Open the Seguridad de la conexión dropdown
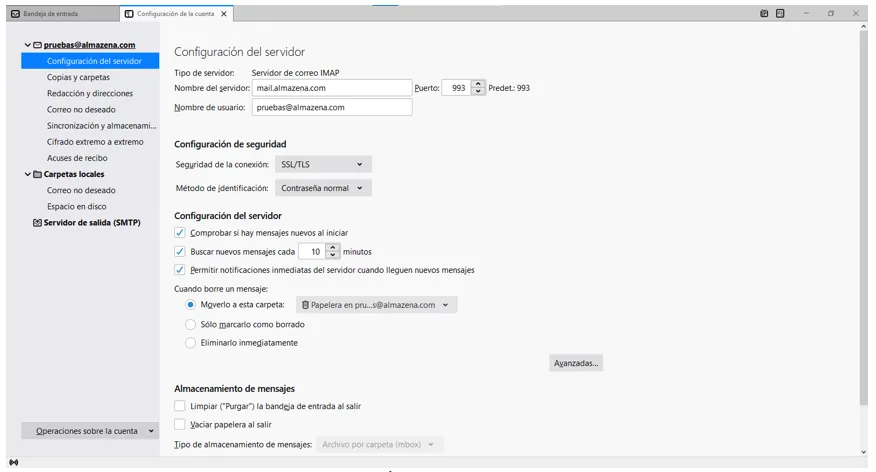This screenshot has width=876, height=472. (x=323, y=164)
